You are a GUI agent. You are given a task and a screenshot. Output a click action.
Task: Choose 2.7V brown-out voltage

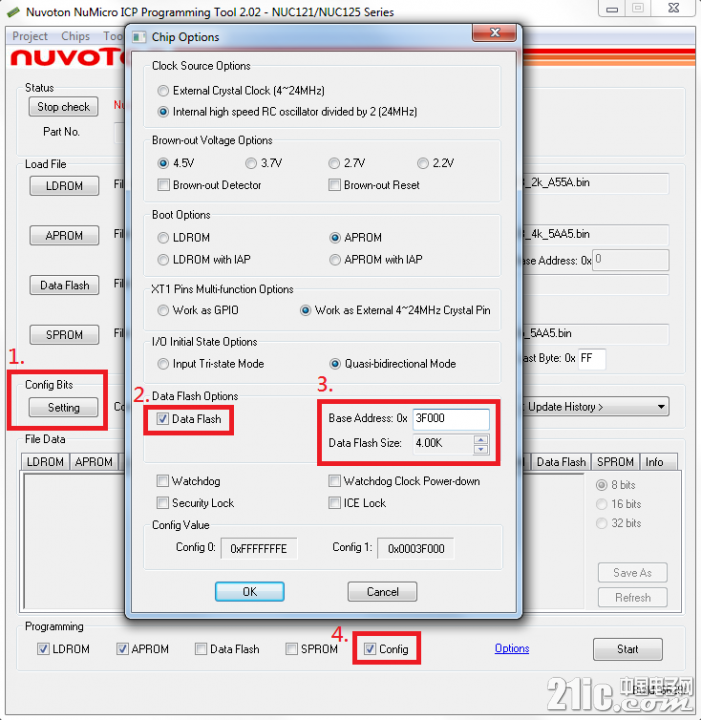(334, 163)
